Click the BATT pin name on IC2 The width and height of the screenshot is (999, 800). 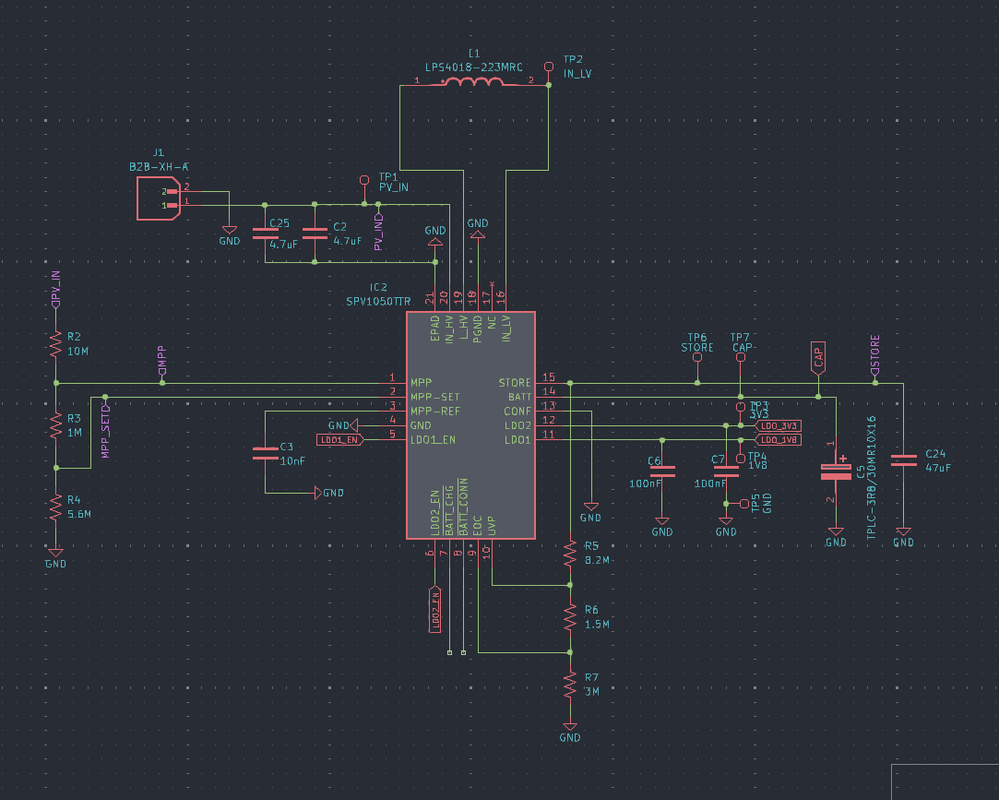(520, 397)
